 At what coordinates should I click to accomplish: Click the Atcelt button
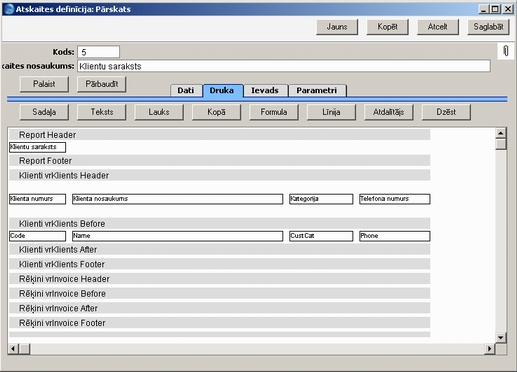[x=438, y=27]
